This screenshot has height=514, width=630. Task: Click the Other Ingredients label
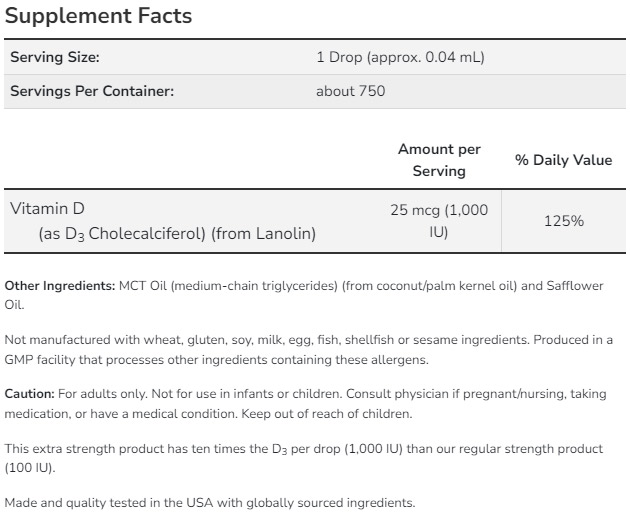pyautogui.click(x=60, y=286)
